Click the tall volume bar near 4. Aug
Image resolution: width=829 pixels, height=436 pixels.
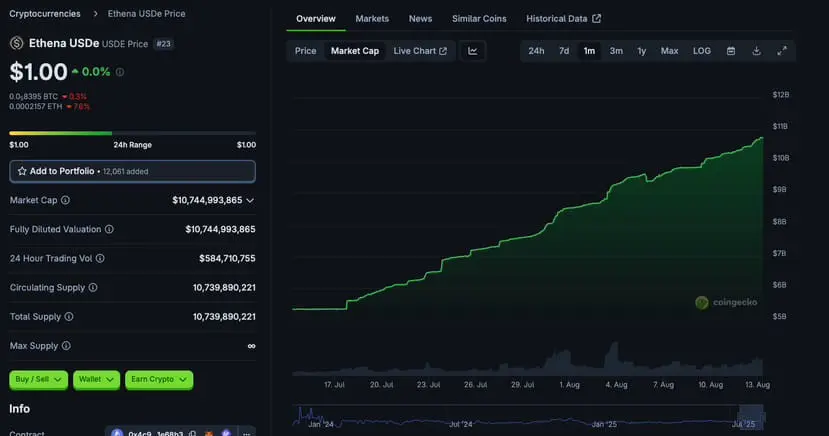pos(613,358)
